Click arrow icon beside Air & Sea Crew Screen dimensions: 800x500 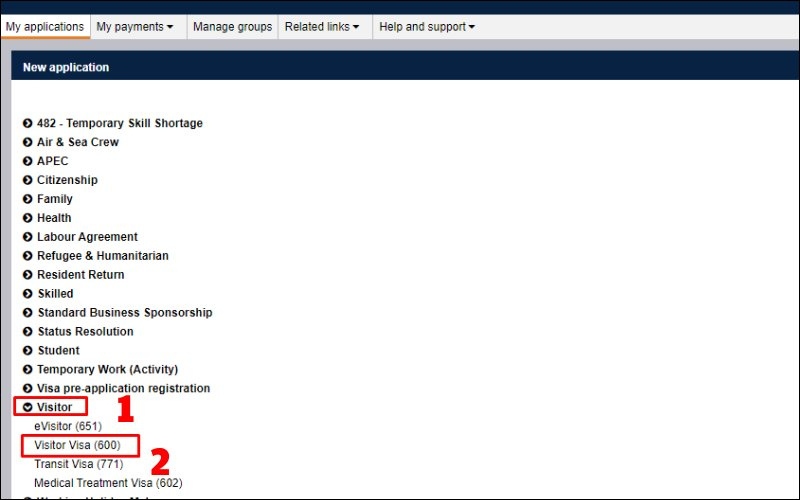click(28, 142)
